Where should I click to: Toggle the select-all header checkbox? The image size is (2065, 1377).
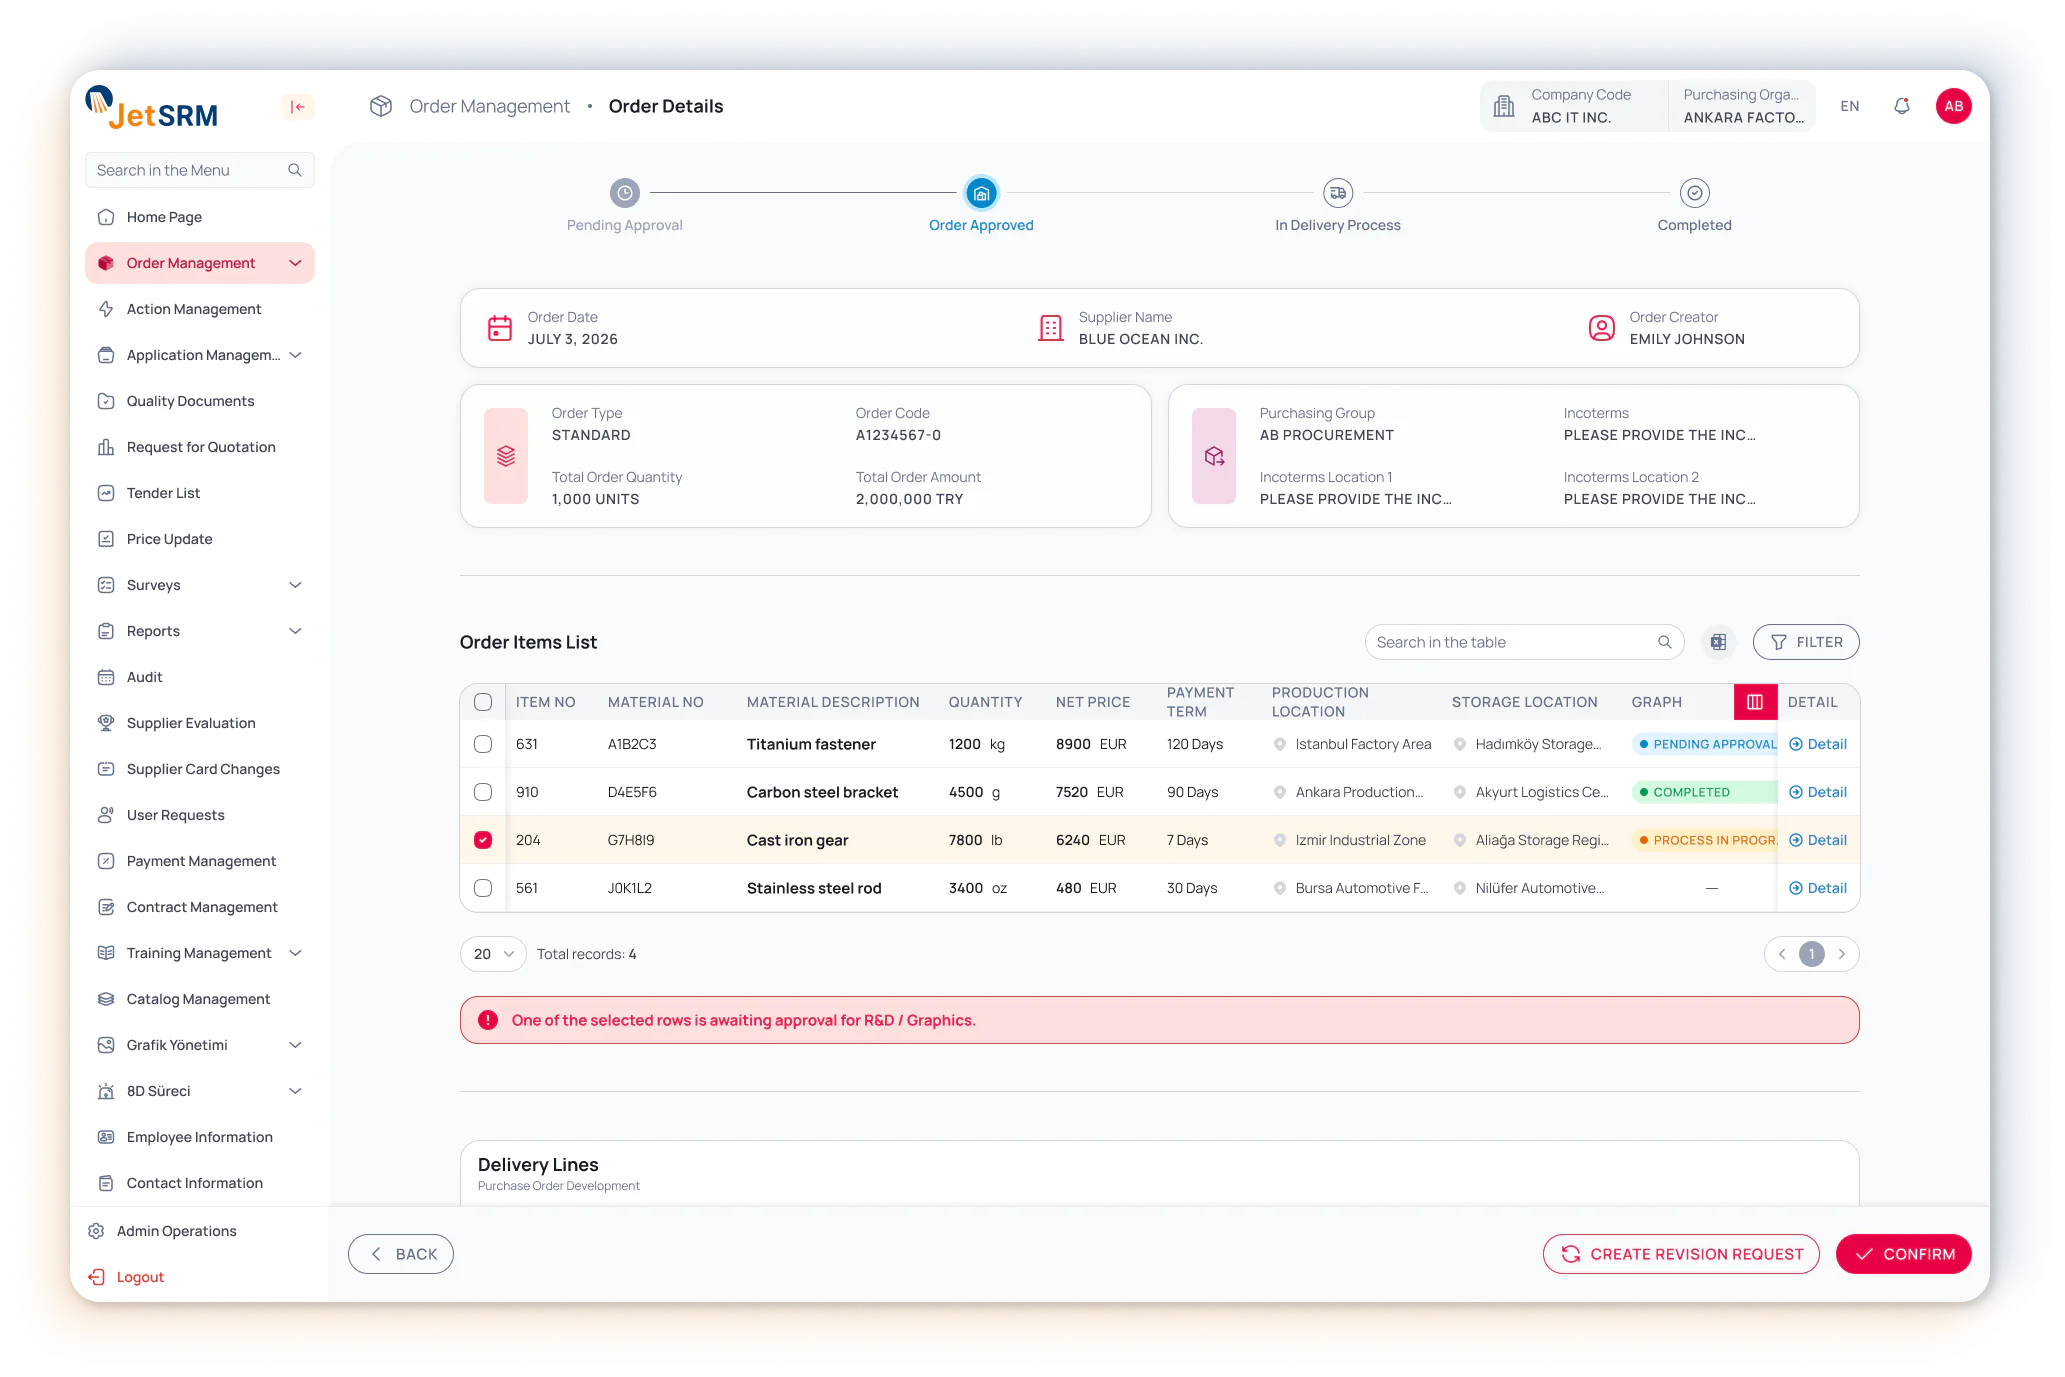483,702
